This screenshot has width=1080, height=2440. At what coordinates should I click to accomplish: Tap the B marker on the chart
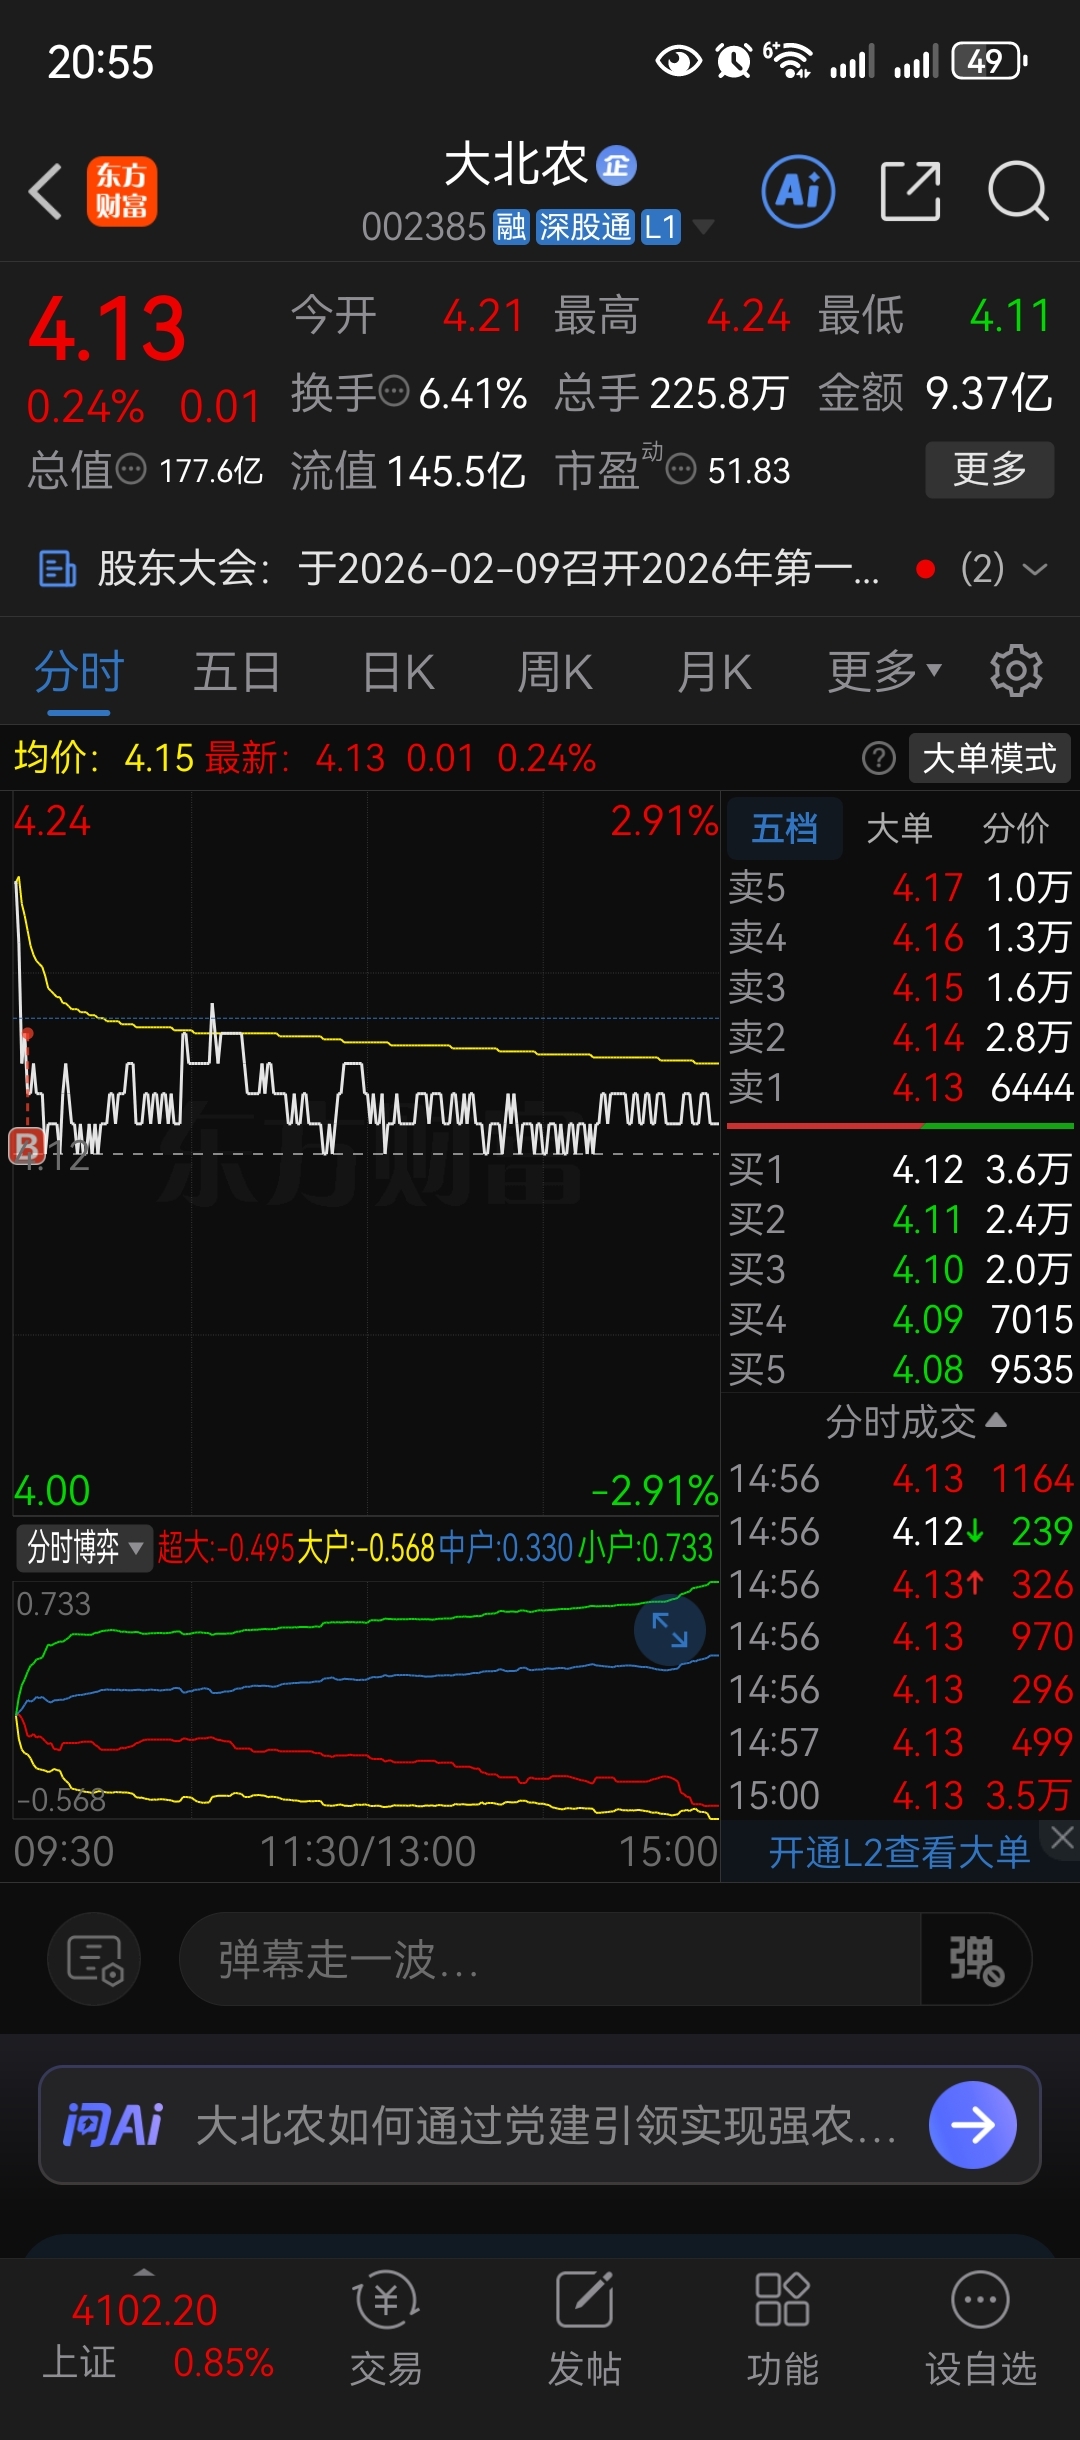(27, 1145)
